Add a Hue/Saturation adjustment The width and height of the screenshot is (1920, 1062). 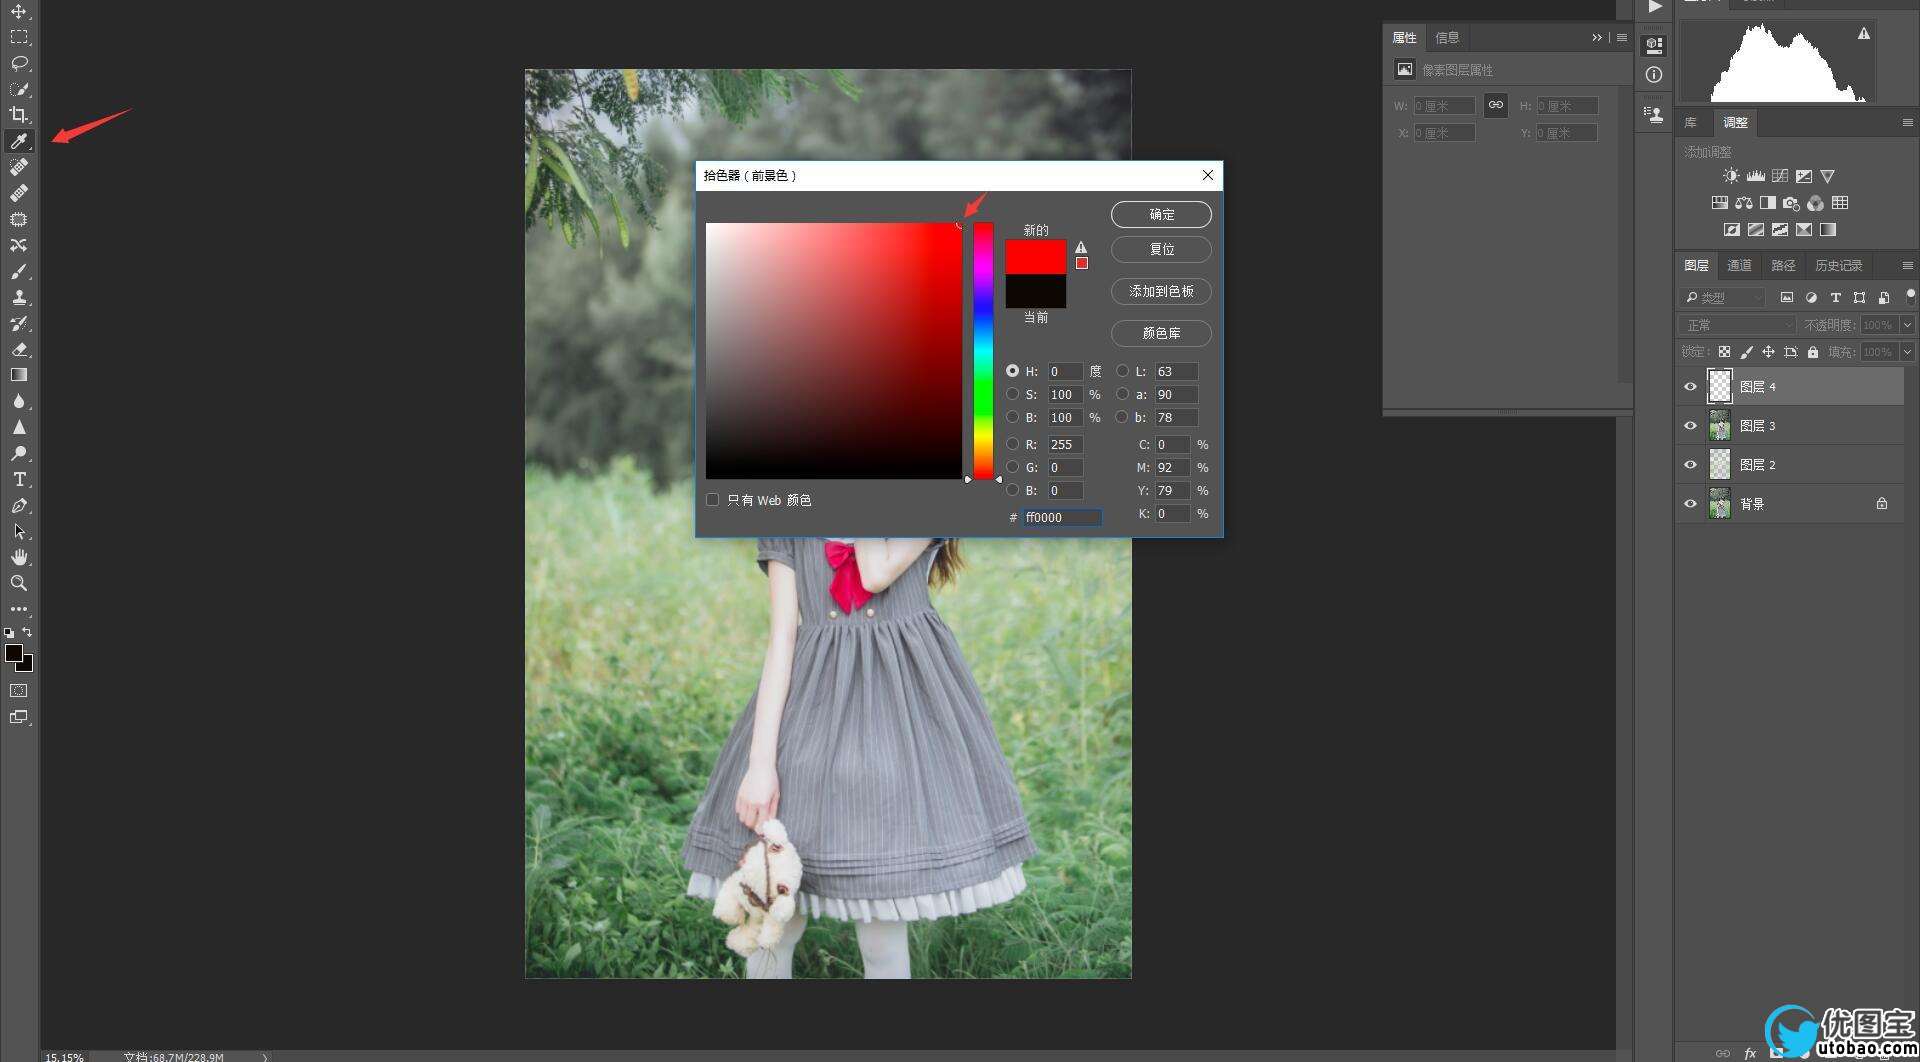pyautogui.click(x=1719, y=203)
